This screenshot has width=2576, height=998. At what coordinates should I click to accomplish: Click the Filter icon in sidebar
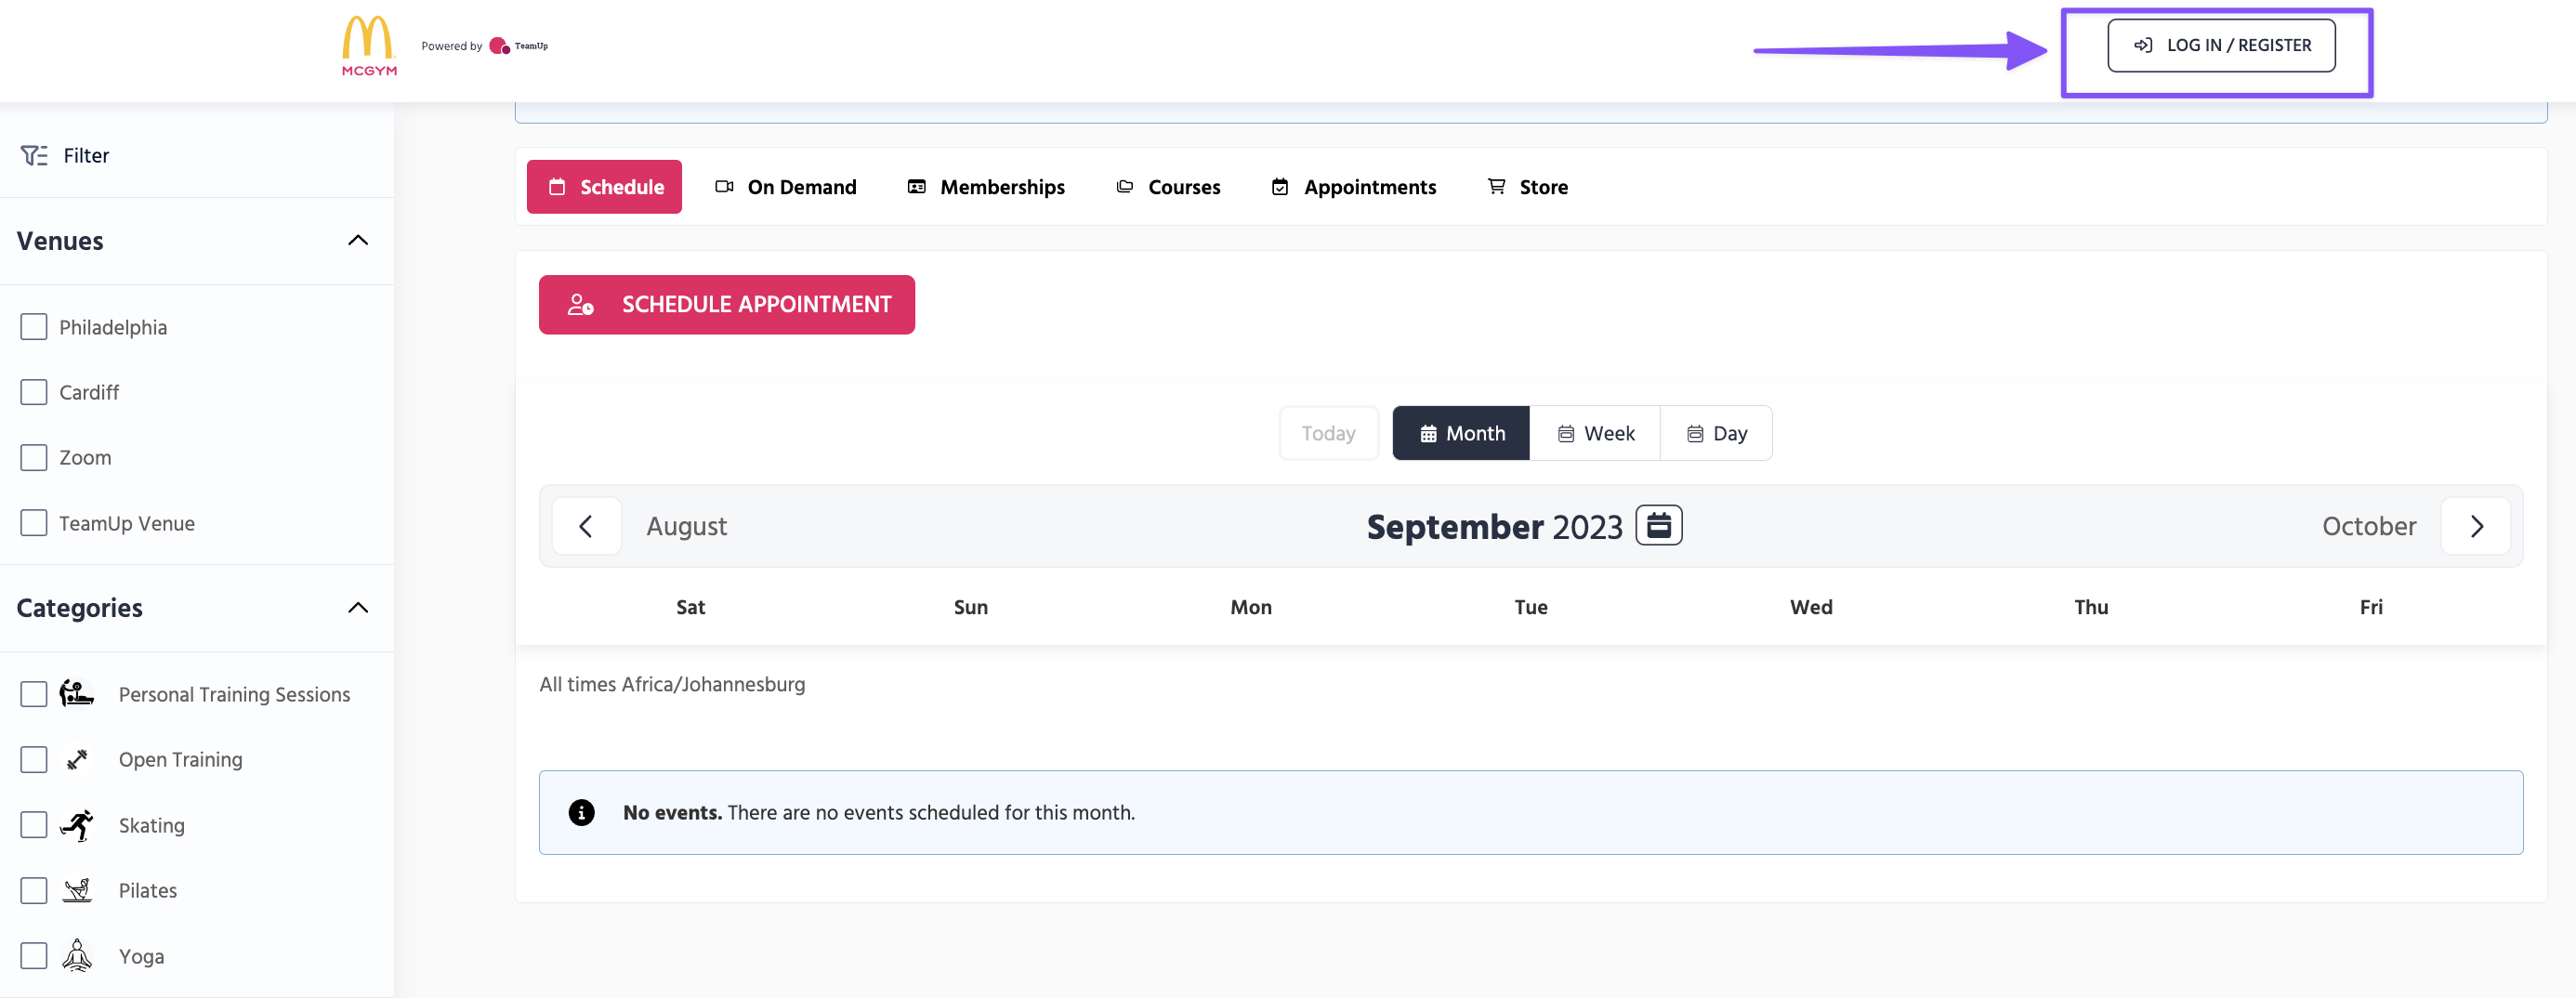pos(34,155)
